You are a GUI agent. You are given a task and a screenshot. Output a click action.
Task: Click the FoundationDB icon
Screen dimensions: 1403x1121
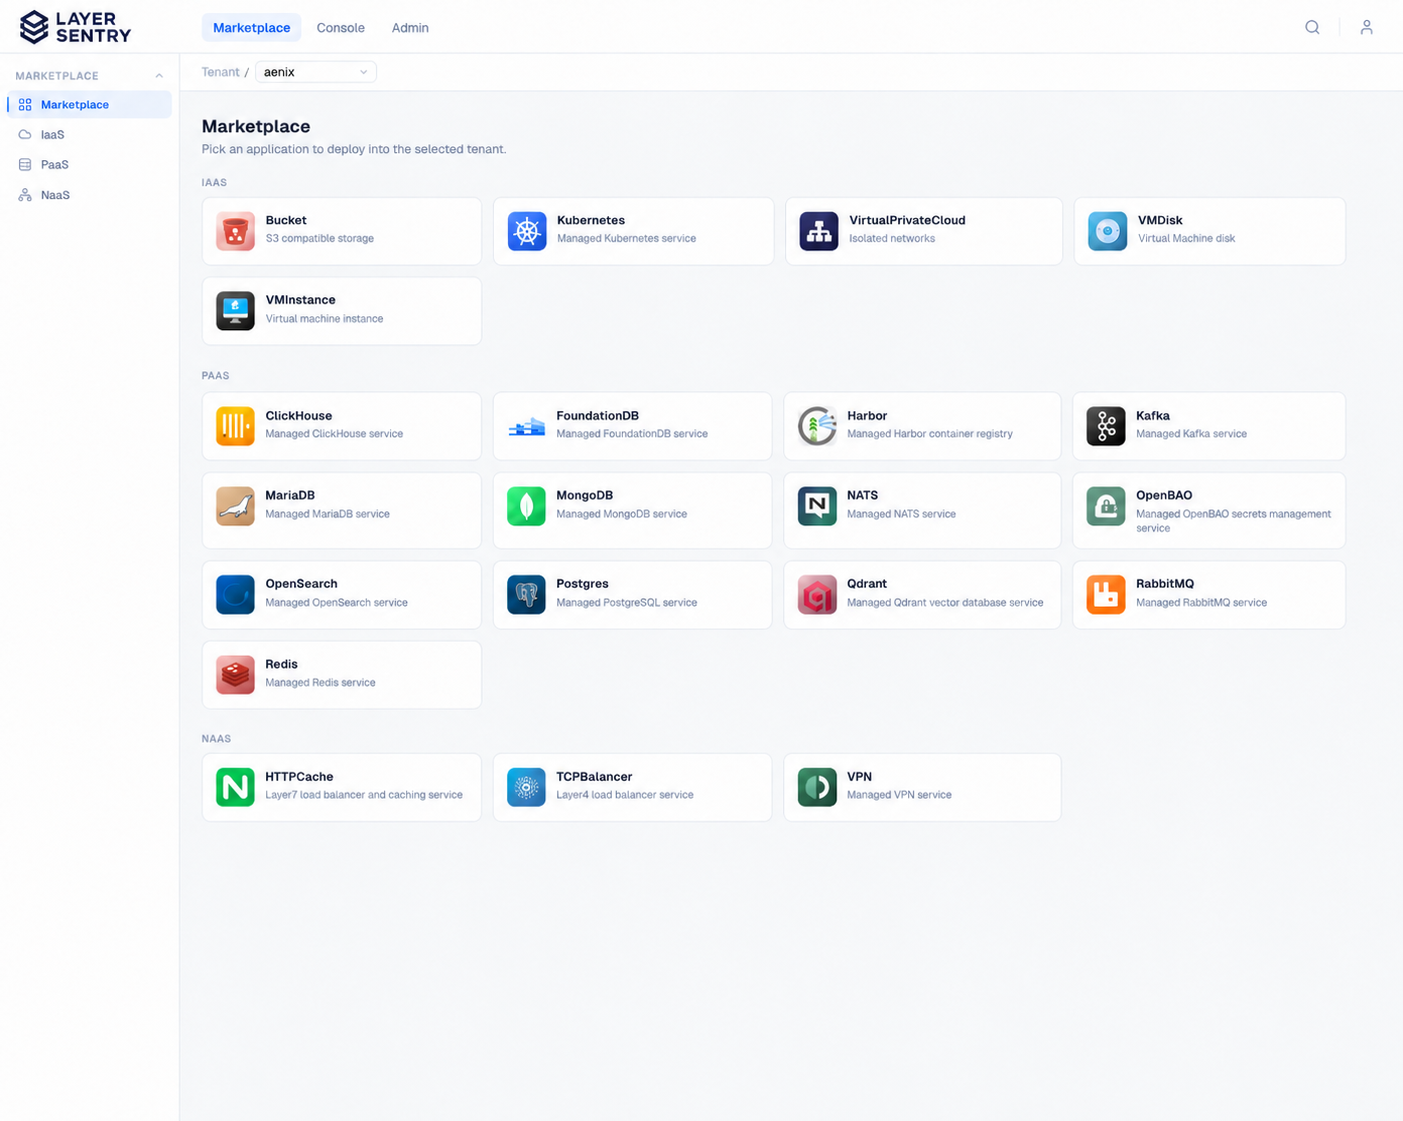point(526,426)
